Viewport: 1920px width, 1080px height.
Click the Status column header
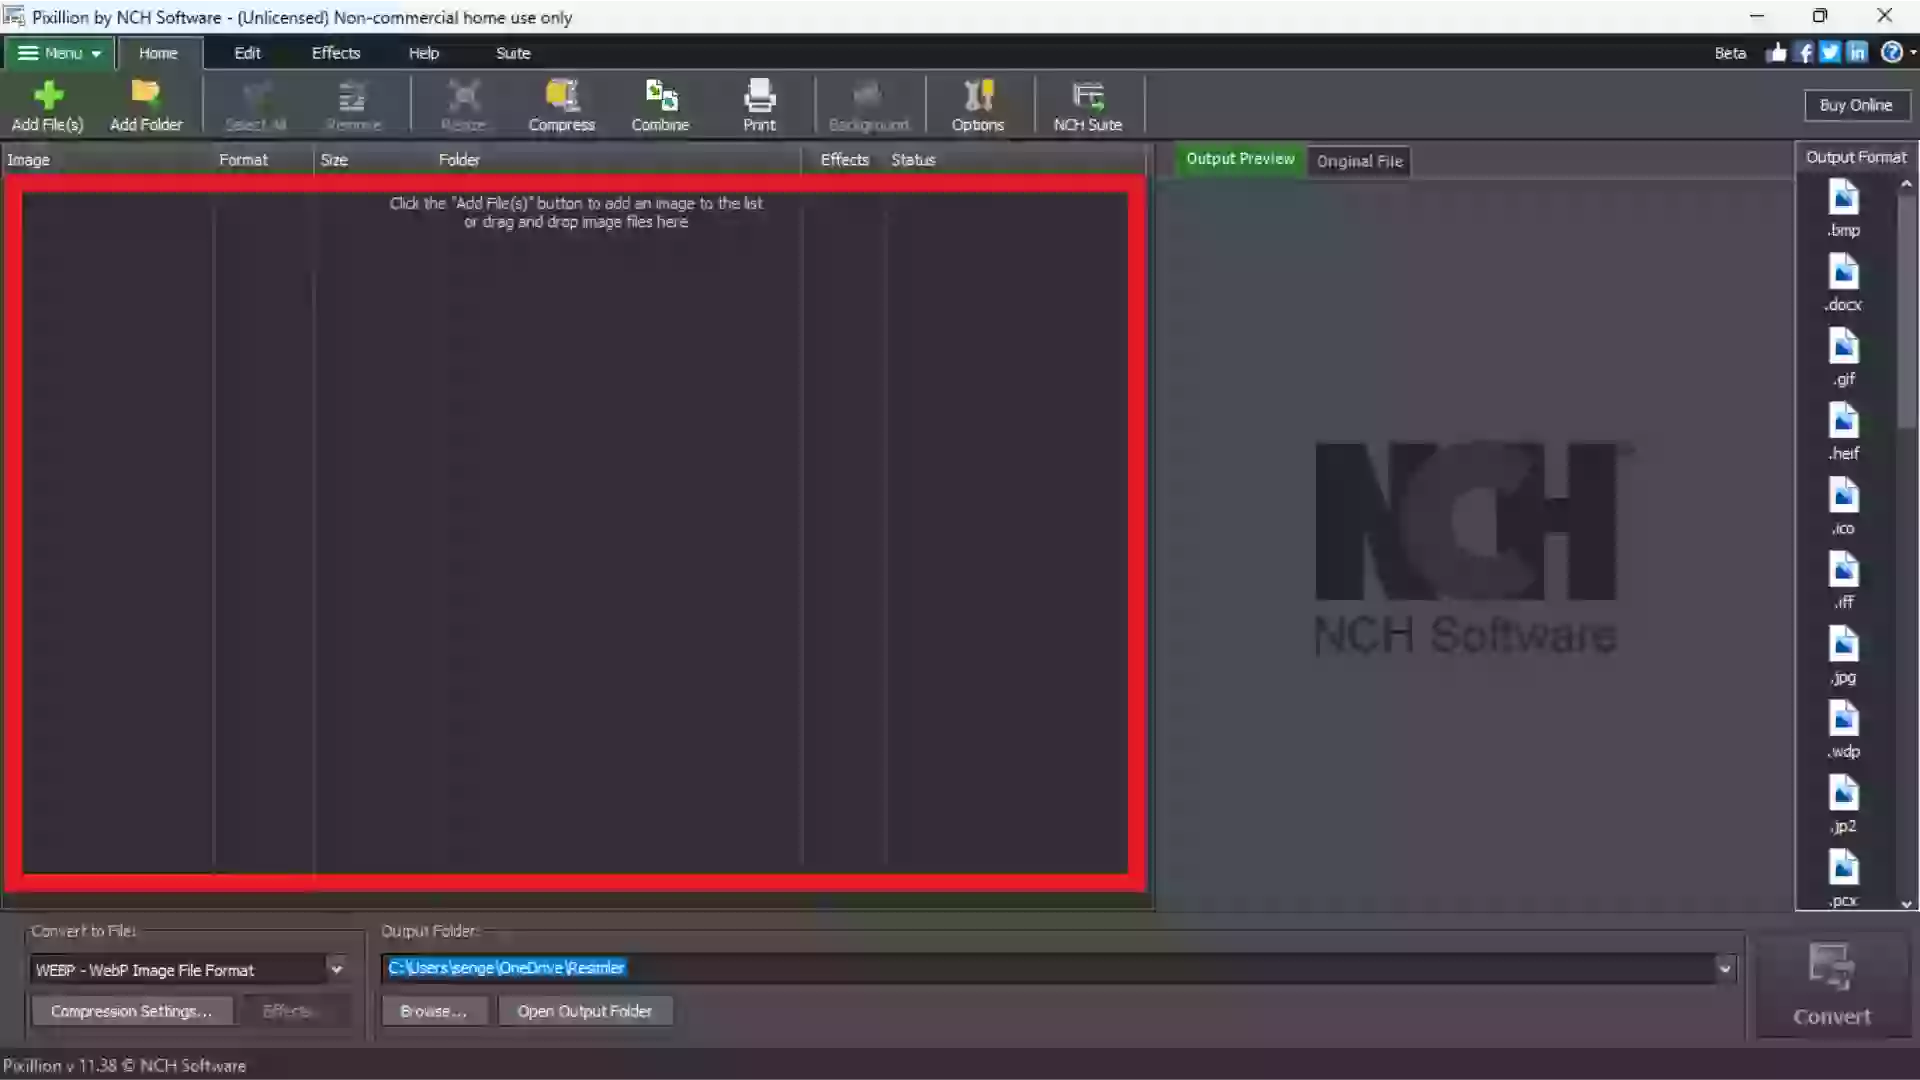click(1014, 160)
